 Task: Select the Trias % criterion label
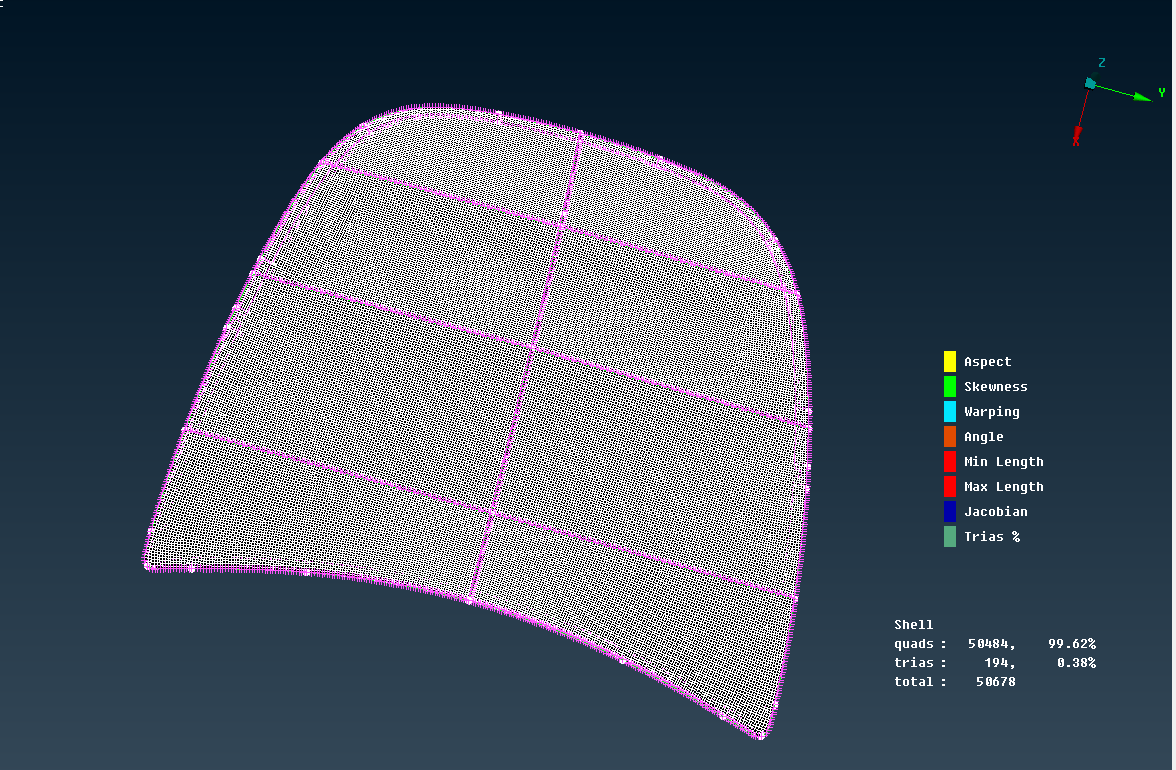pyautogui.click(x=991, y=537)
